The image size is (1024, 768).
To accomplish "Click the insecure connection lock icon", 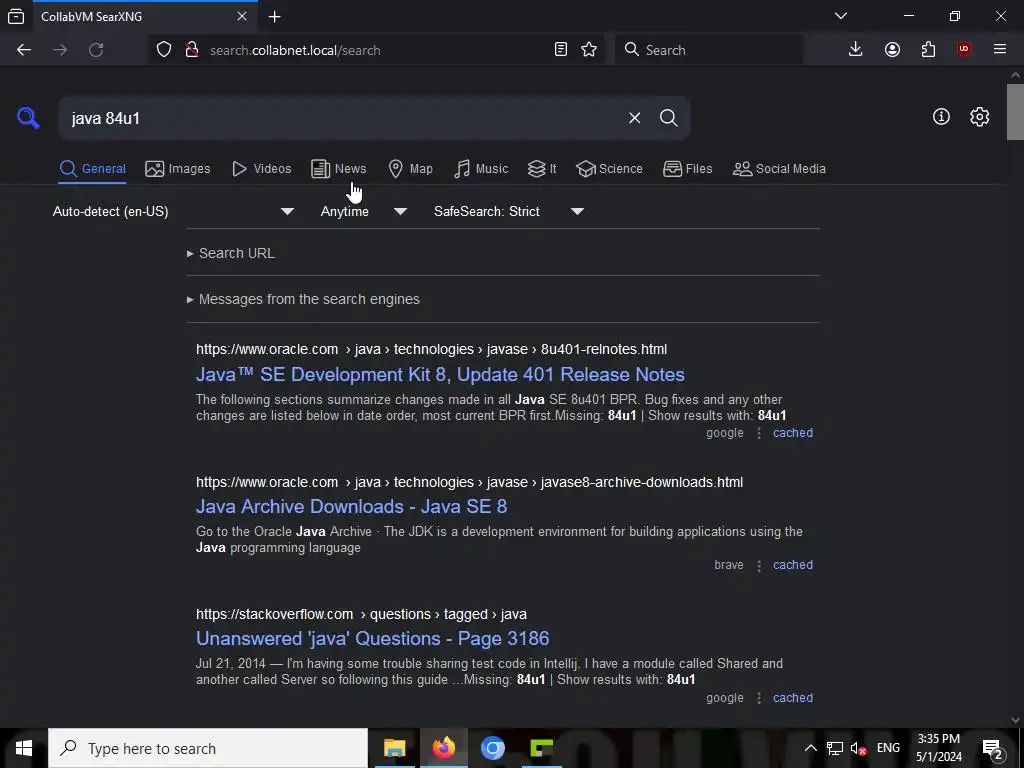I will point(192,50).
